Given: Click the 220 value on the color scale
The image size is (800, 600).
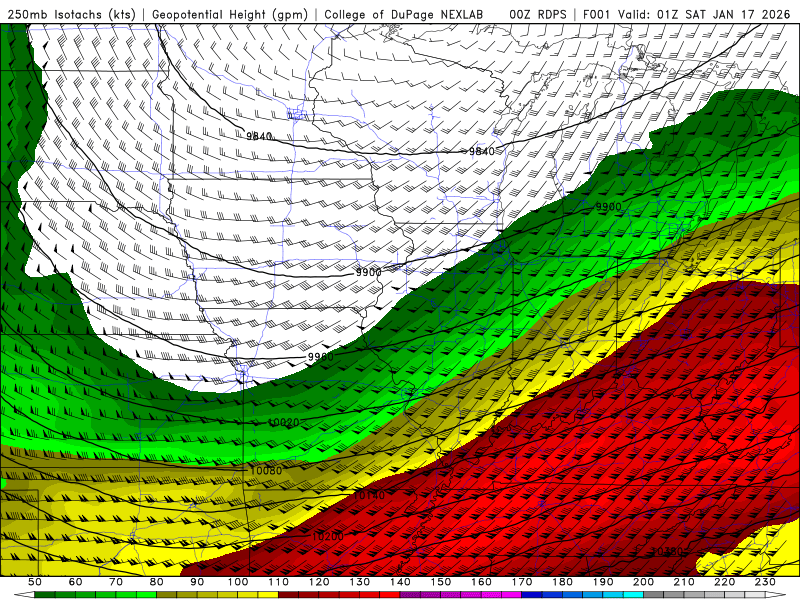Looking at the screenshot, I should click(x=724, y=582).
